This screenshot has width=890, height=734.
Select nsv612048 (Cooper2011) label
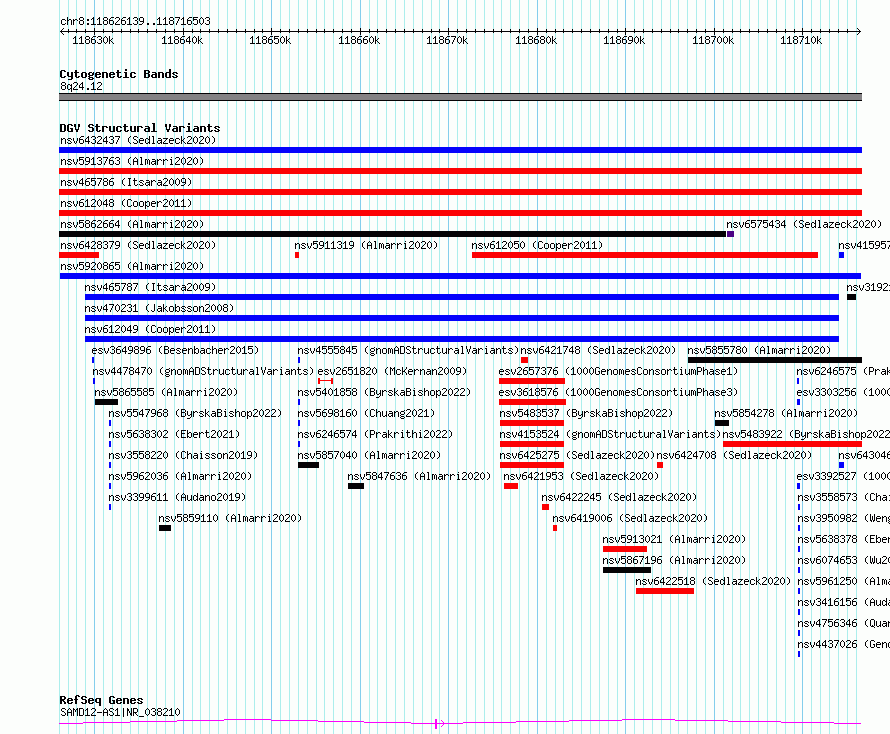click(126, 203)
